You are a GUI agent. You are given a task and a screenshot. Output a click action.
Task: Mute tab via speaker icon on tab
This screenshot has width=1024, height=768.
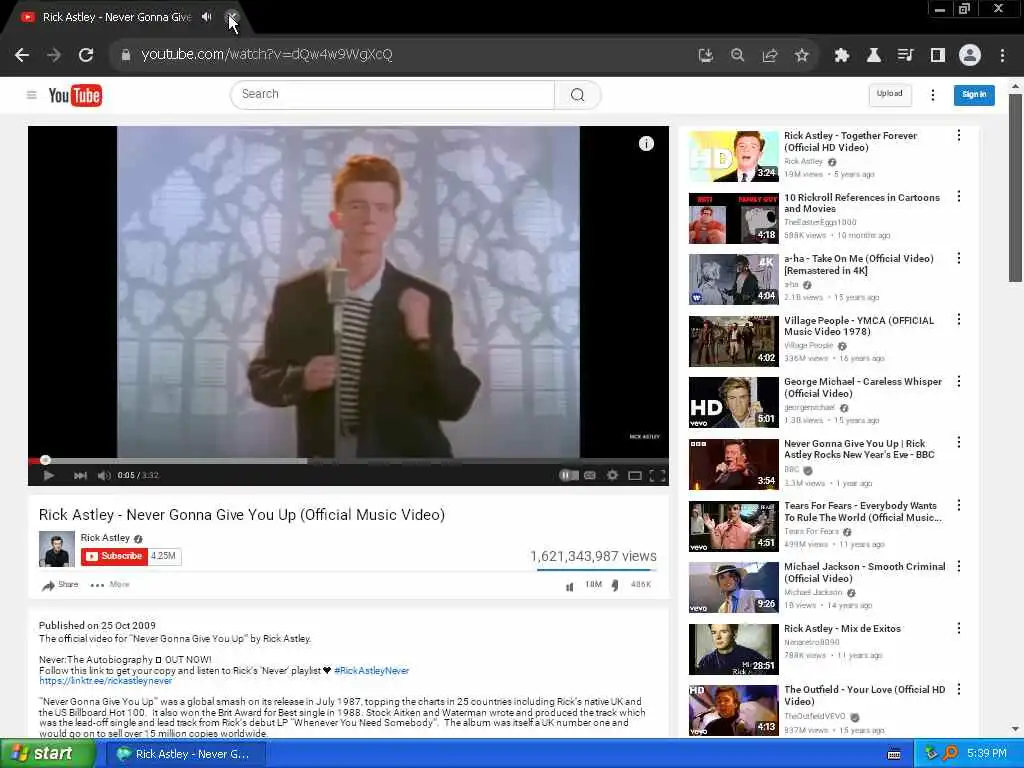206,17
